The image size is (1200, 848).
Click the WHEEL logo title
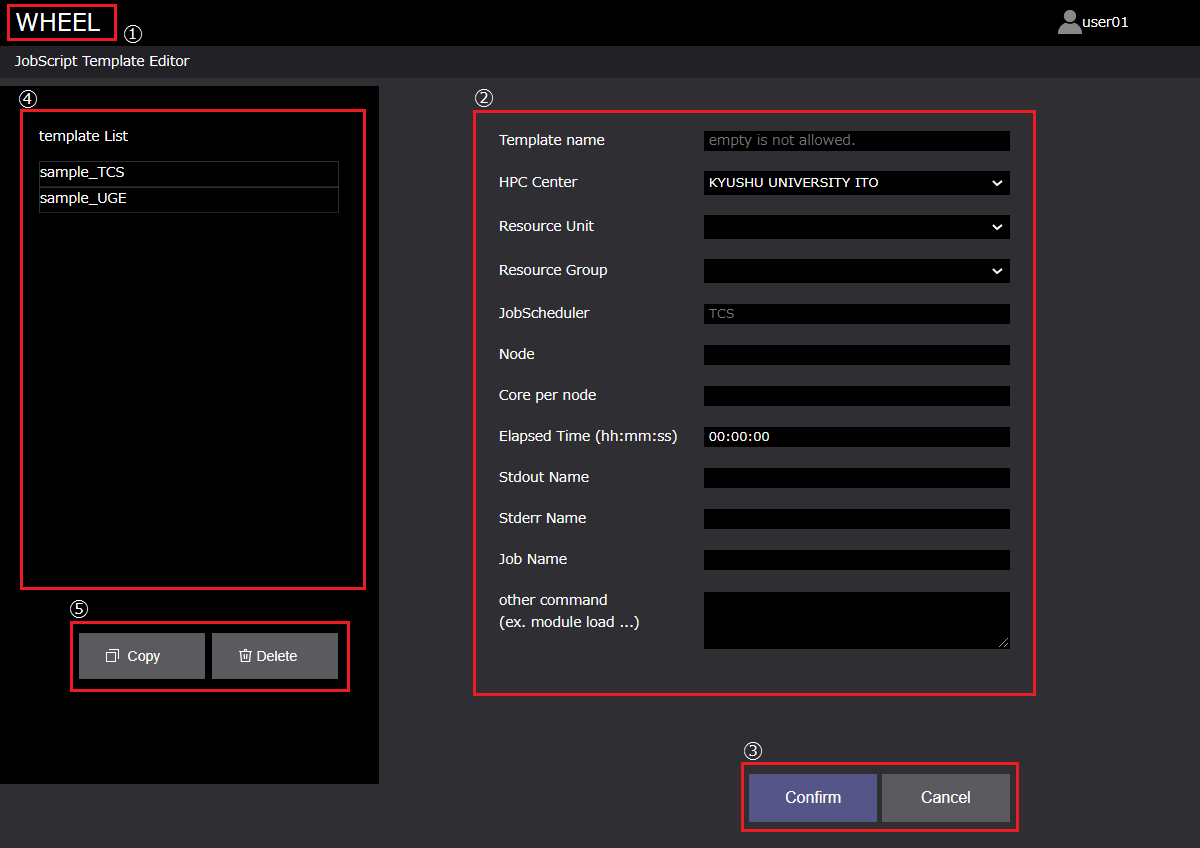point(59,22)
